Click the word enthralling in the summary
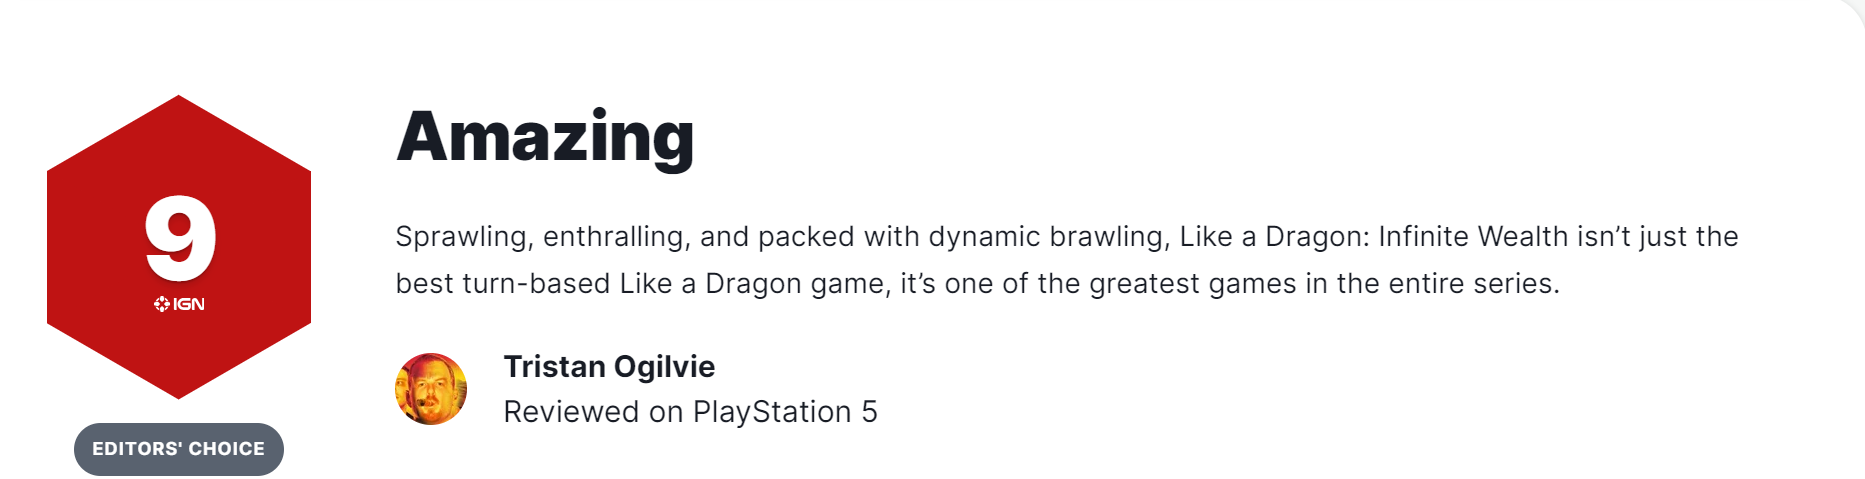 [x=614, y=237]
